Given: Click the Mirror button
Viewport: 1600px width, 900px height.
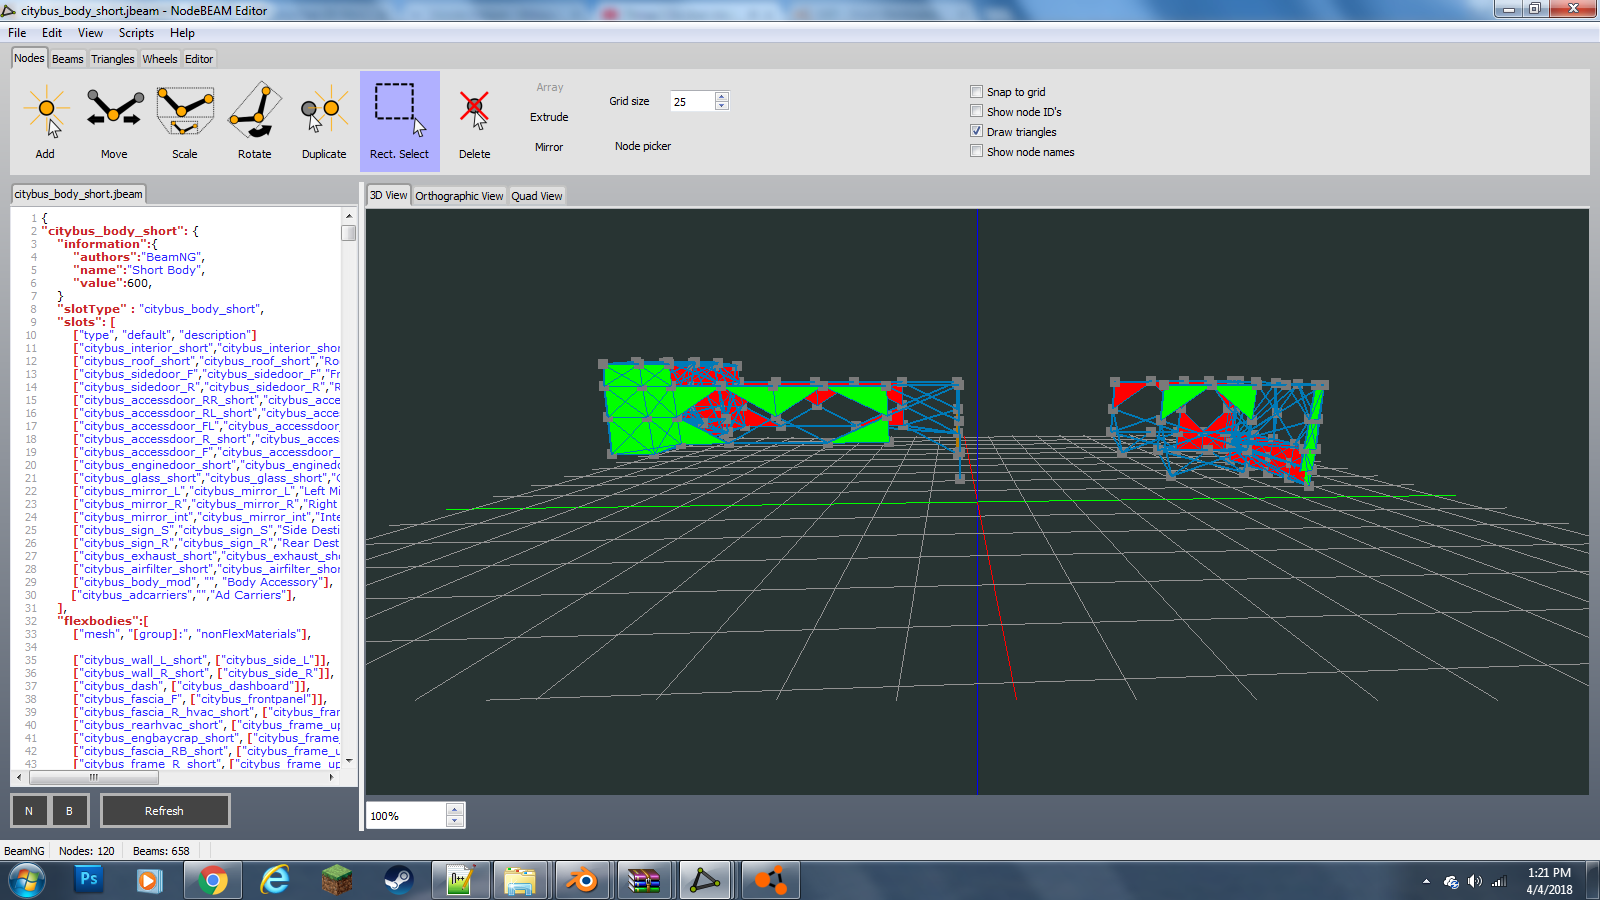Looking at the screenshot, I should pyautogui.click(x=549, y=147).
